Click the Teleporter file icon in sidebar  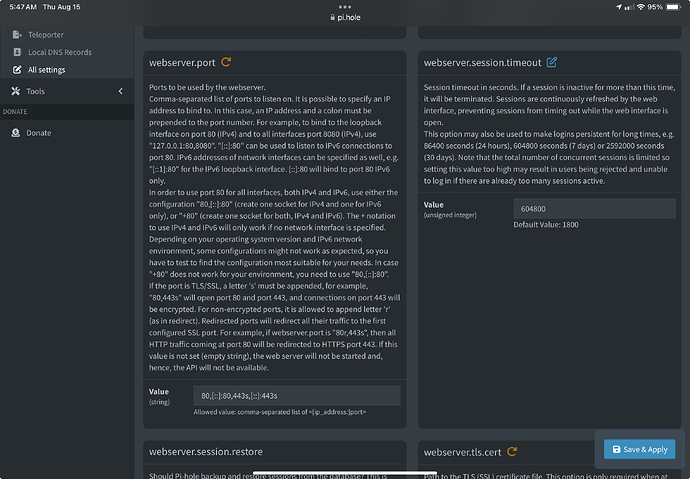16,34
